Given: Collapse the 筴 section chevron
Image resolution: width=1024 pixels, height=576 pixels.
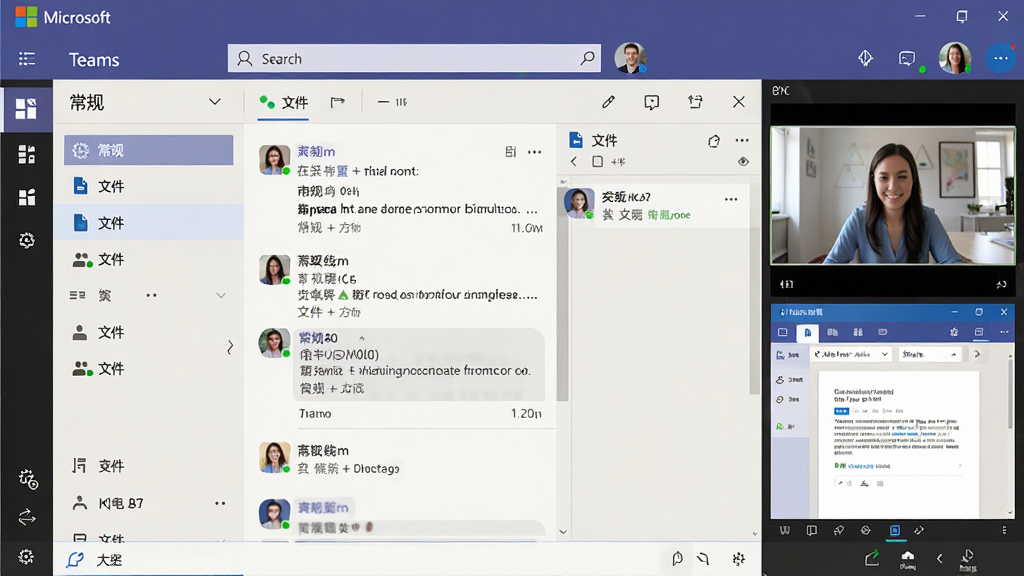Looking at the screenshot, I should pos(221,296).
